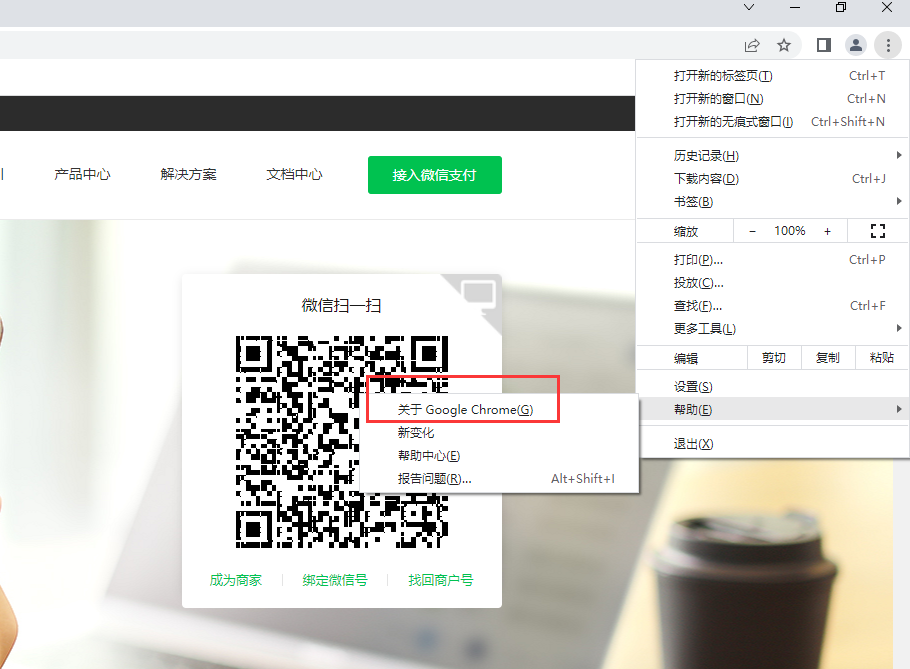910x669 pixels.
Task: Open the 产品中心 navigation tab
Action: tap(82, 174)
